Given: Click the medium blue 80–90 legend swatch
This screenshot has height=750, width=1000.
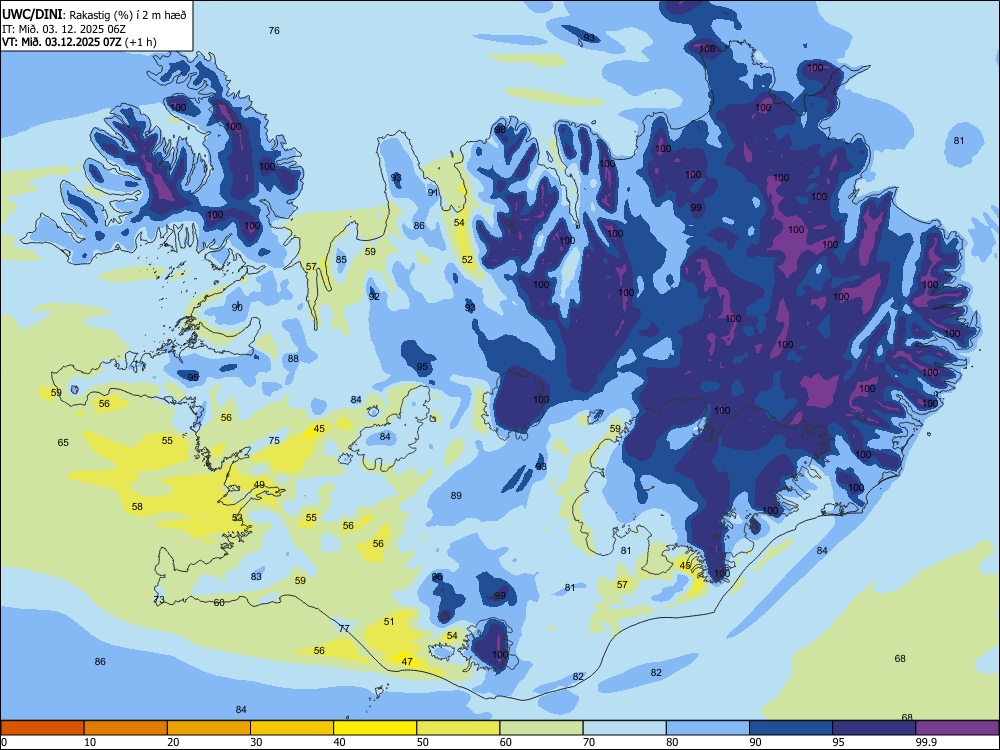Looking at the screenshot, I should pos(708,728).
